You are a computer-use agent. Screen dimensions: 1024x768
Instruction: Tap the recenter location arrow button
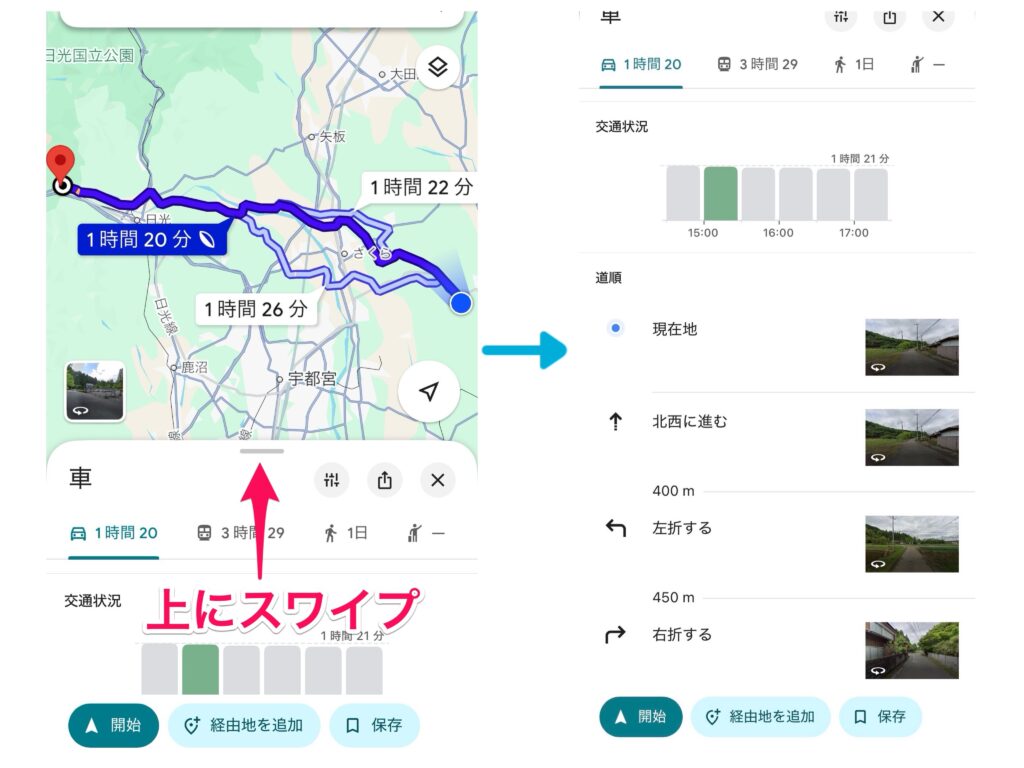pyautogui.click(x=429, y=392)
